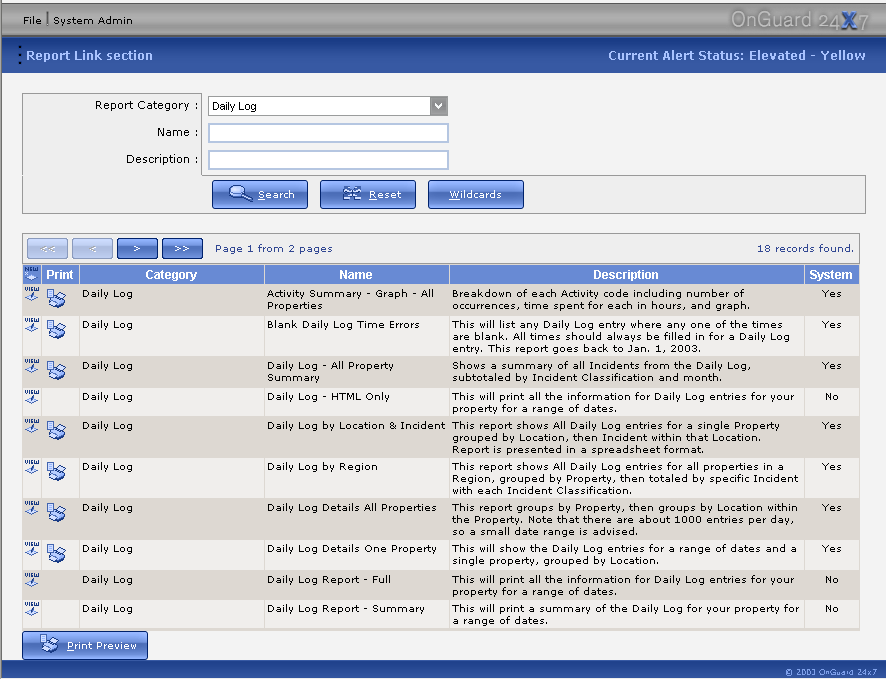Click print icon for Blank Daily Log Time Errors
Image resolution: width=886 pixels, height=679 pixels.
(x=57, y=329)
